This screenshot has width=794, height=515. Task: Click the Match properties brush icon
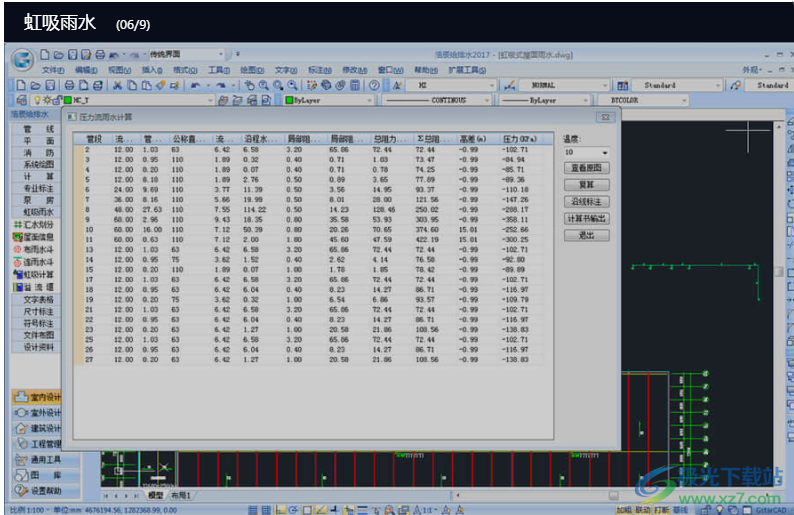[161, 85]
